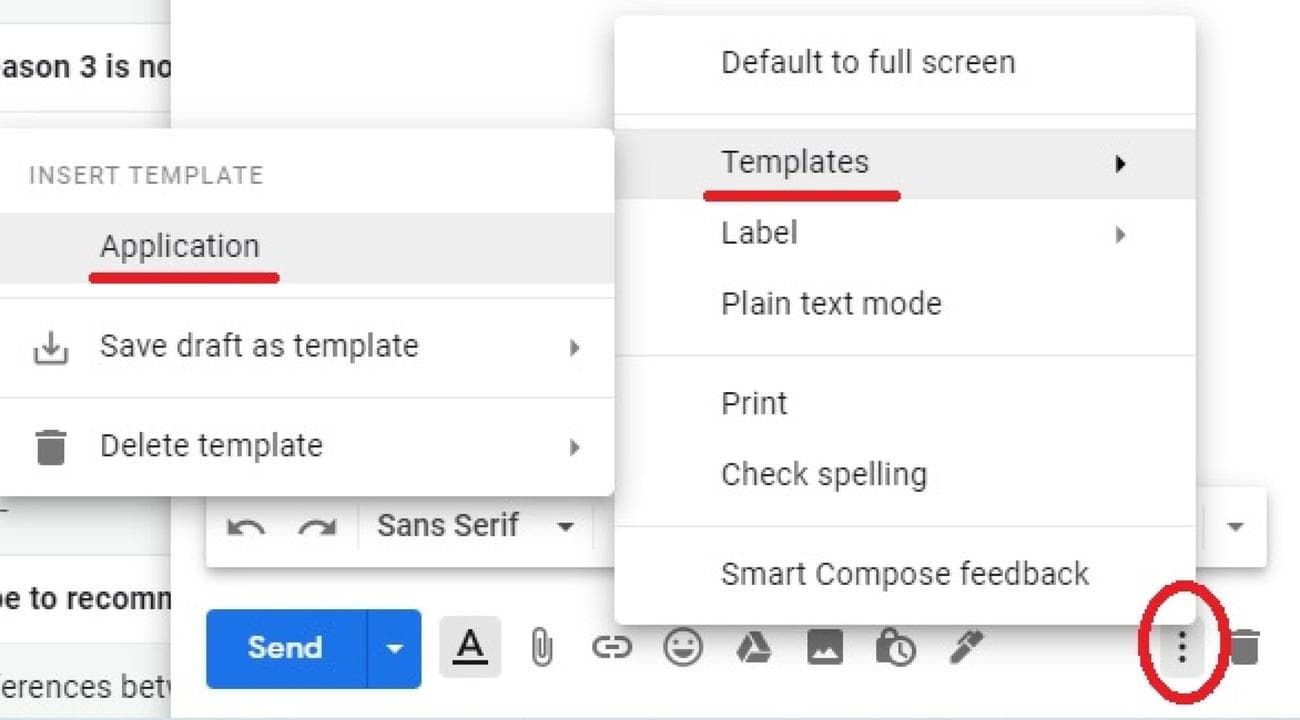Open the emoji picker
1300x720 pixels.
(683, 647)
